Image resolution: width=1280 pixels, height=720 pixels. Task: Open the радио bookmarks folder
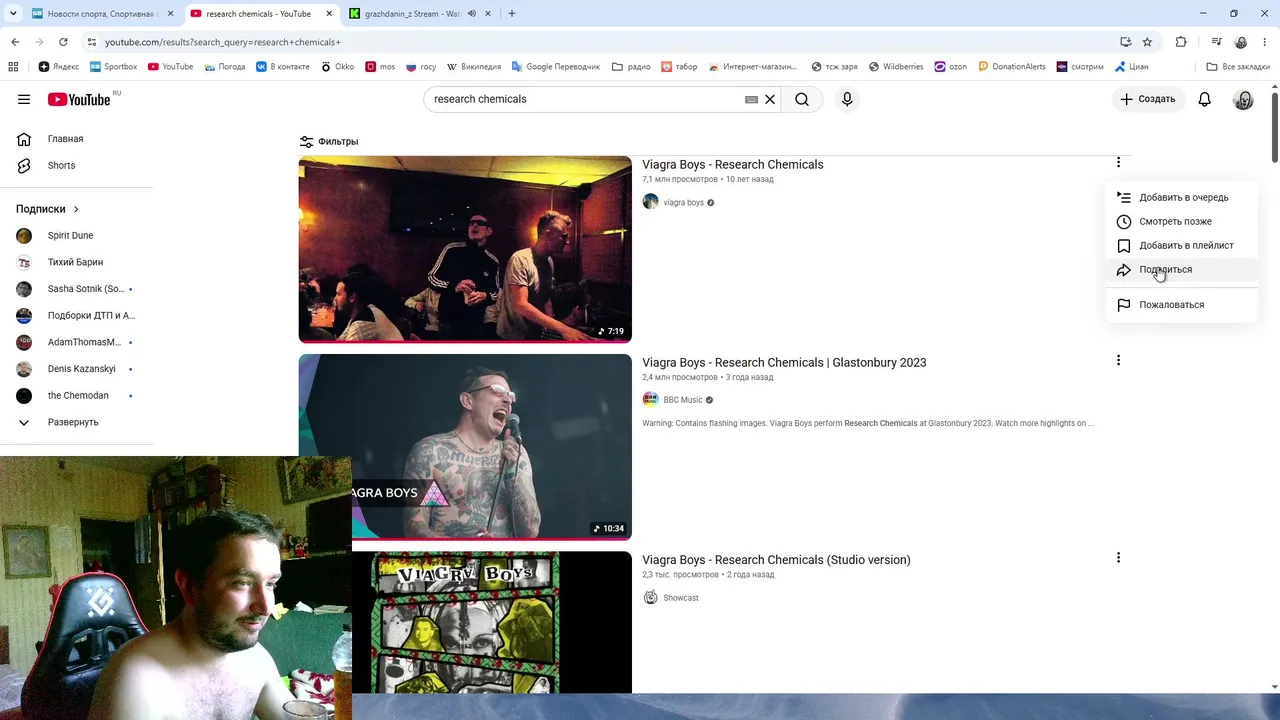[x=631, y=67]
